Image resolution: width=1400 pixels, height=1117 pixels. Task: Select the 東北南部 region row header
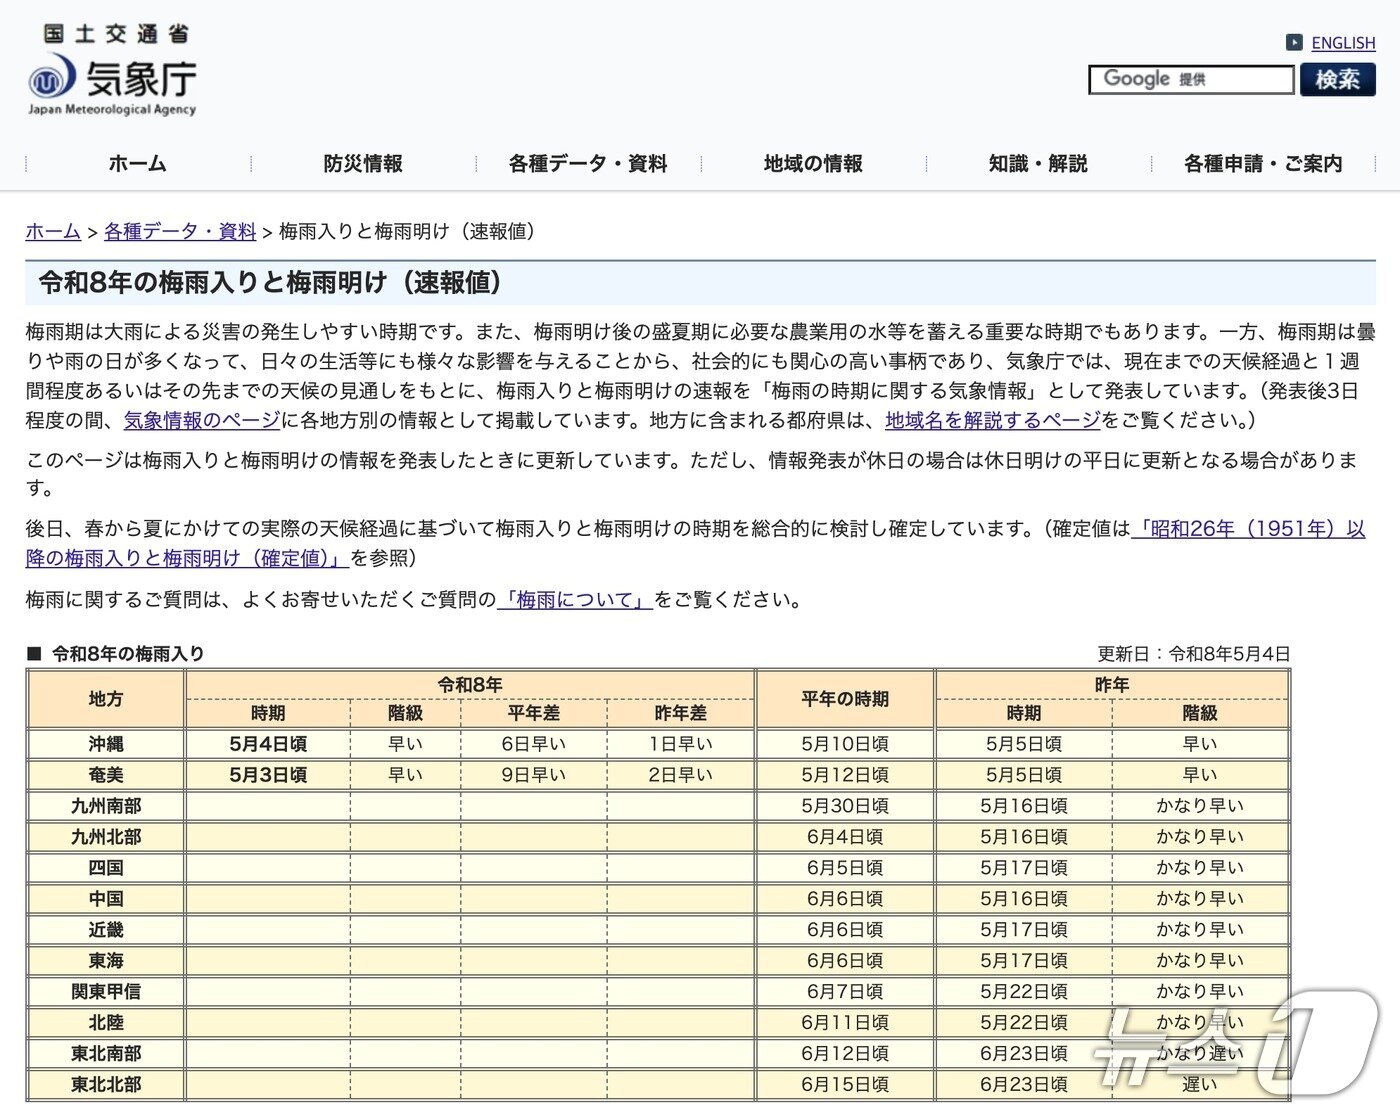pos(106,1054)
